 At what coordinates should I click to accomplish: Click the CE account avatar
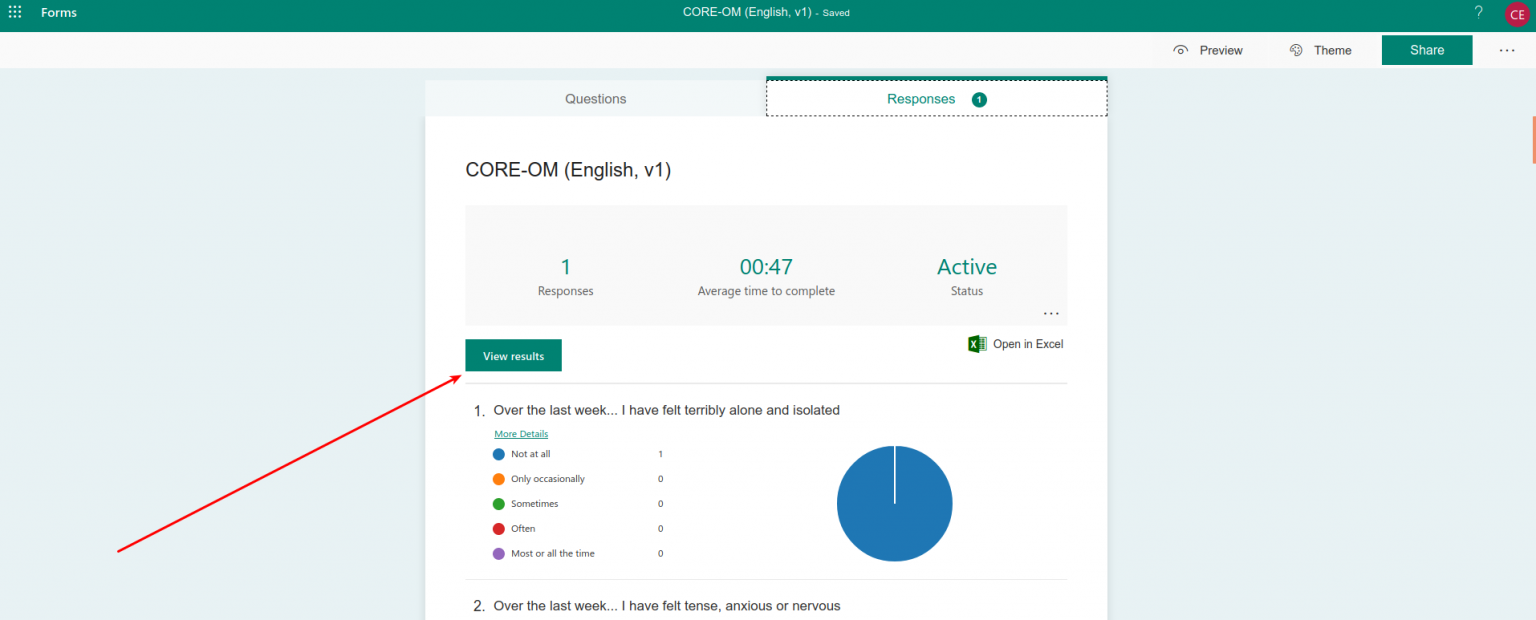coord(1515,14)
